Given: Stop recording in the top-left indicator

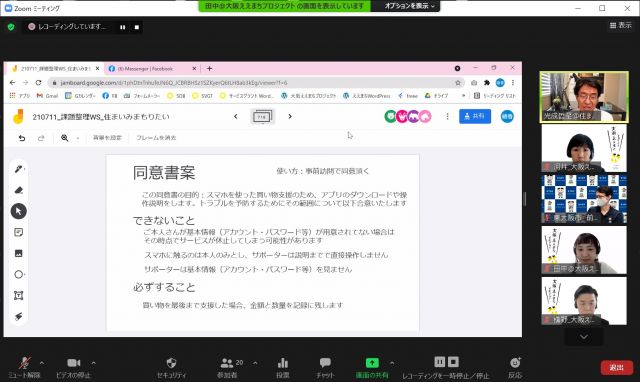Looking at the screenshot, I should click(x=137, y=27).
